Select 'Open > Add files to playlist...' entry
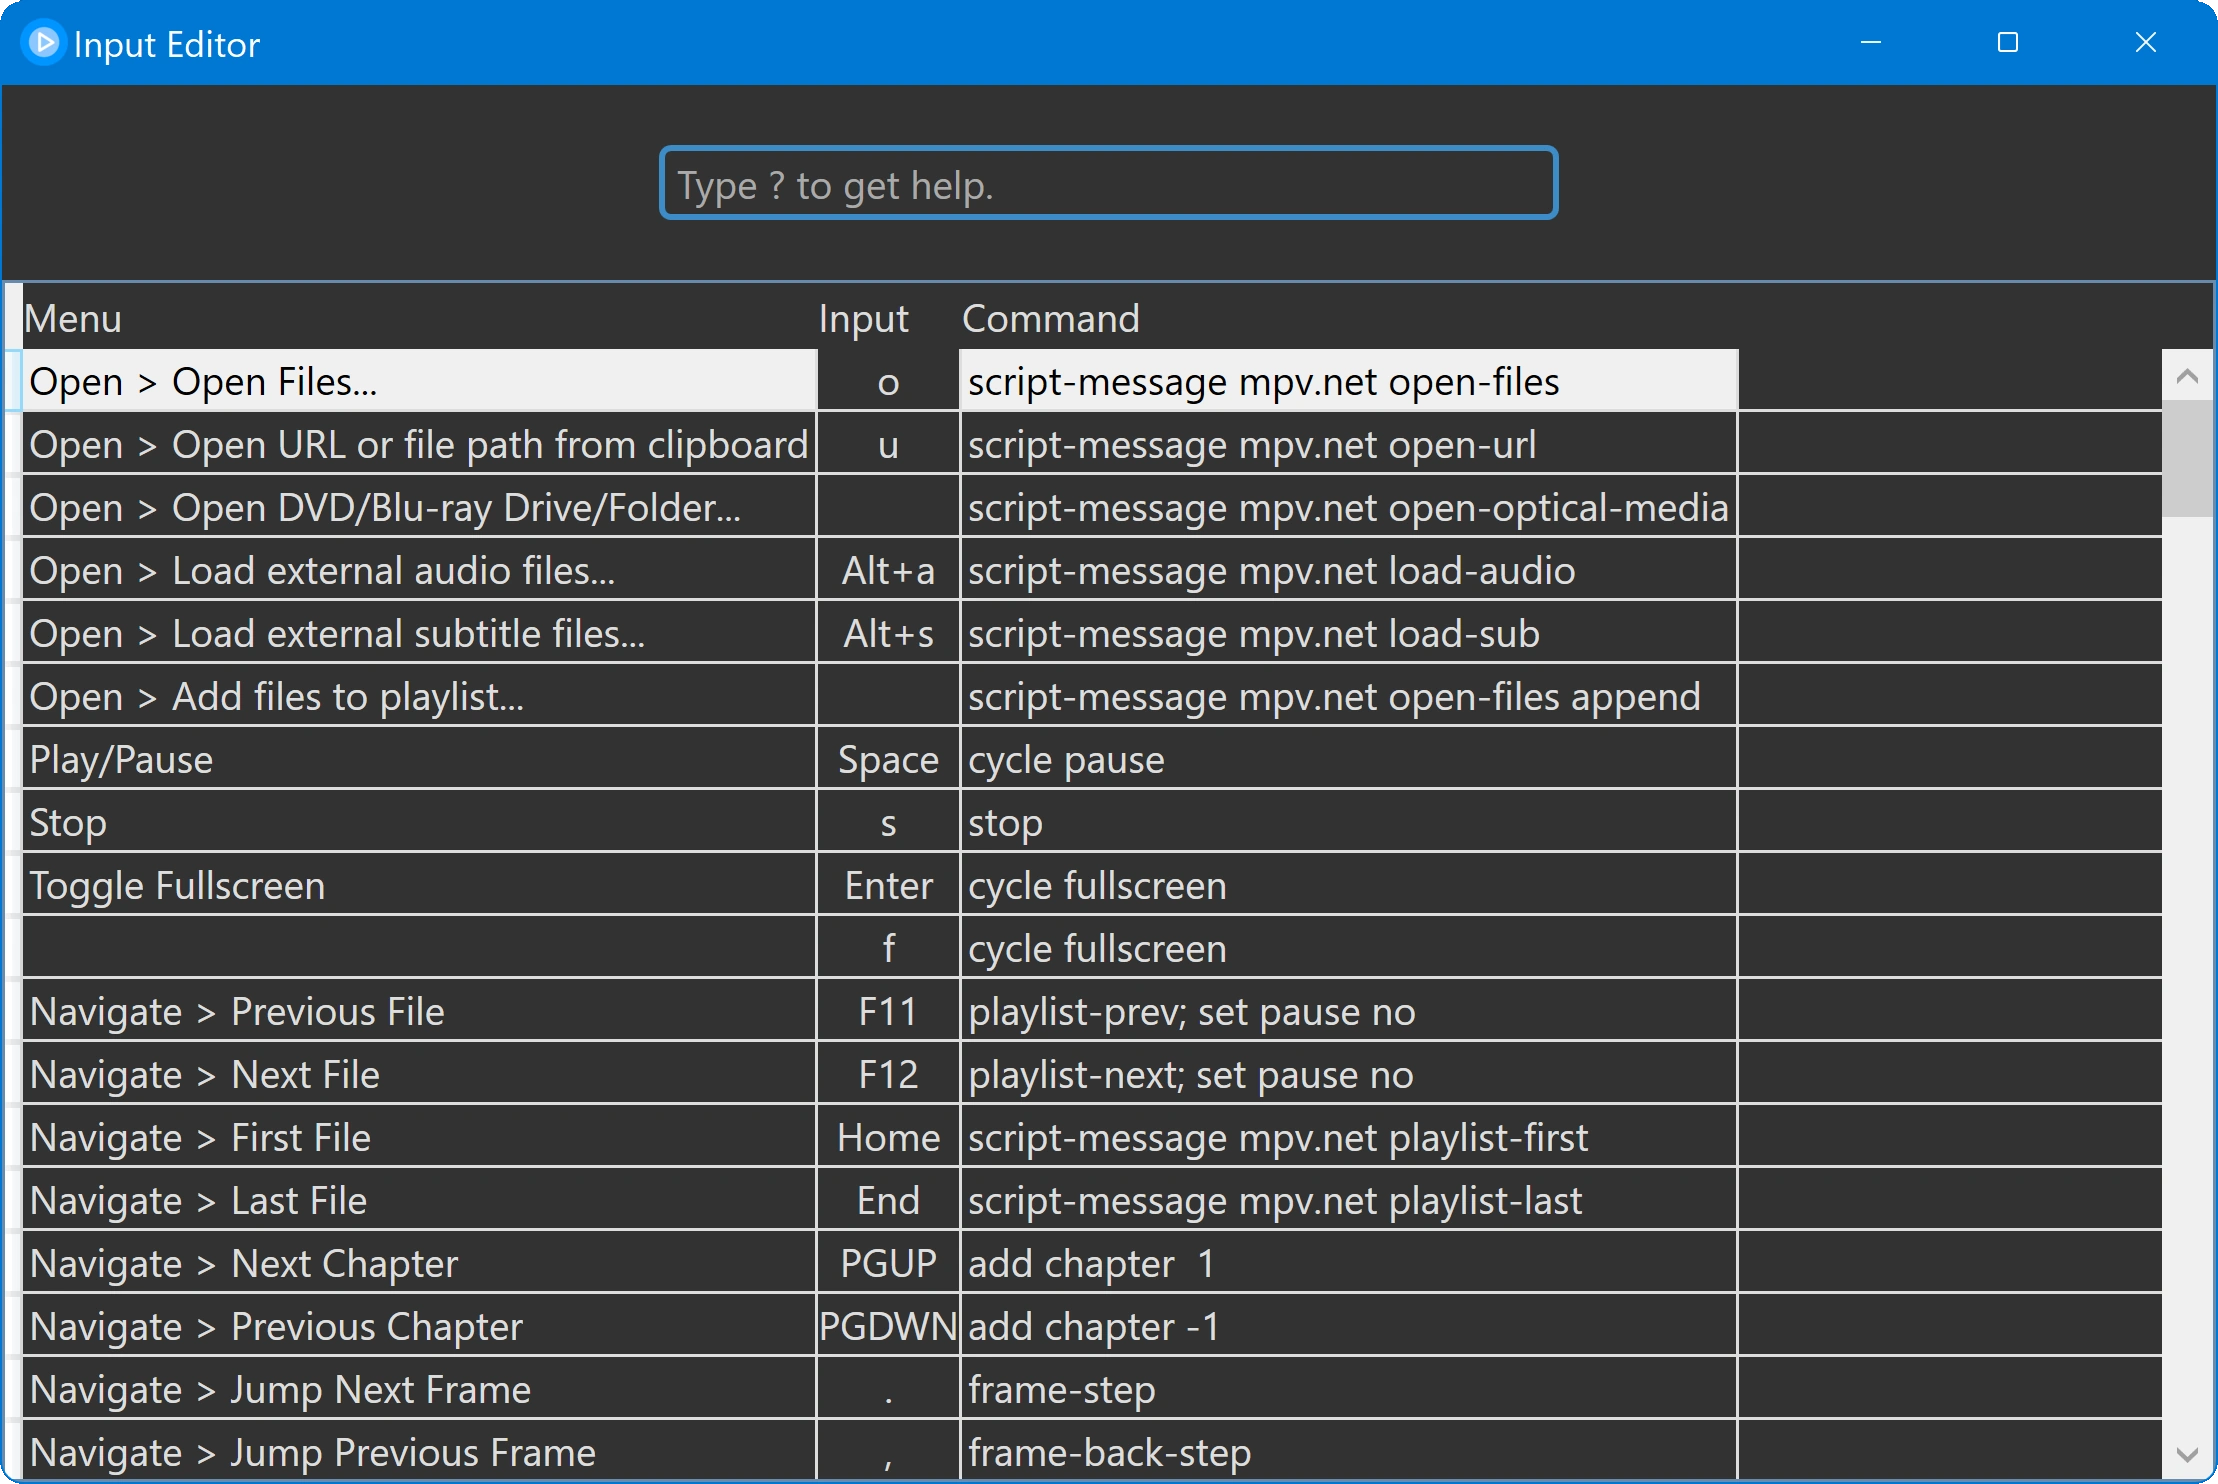This screenshot has width=2218, height=1484. click(418, 697)
